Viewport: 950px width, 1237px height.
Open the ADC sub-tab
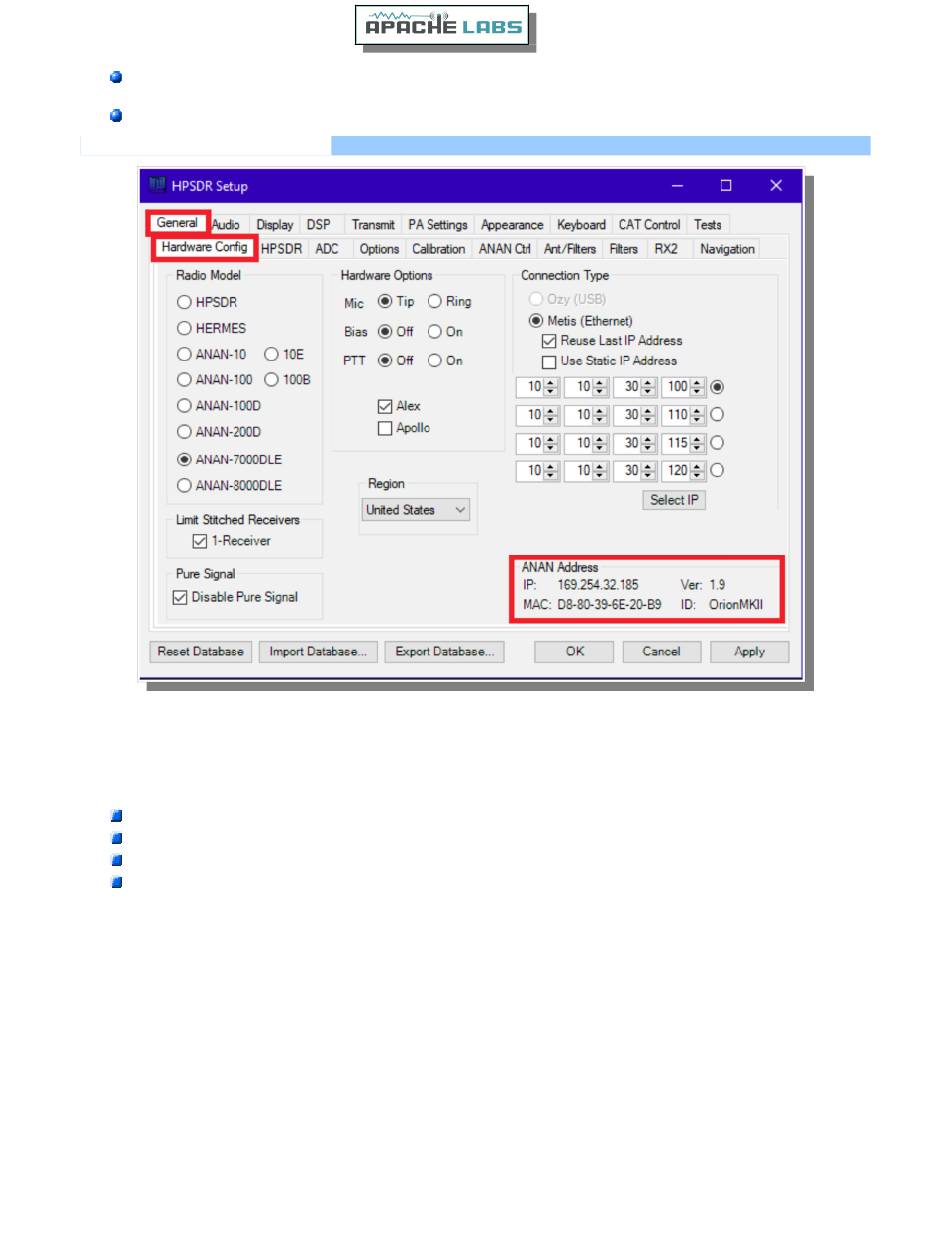(327, 249)
